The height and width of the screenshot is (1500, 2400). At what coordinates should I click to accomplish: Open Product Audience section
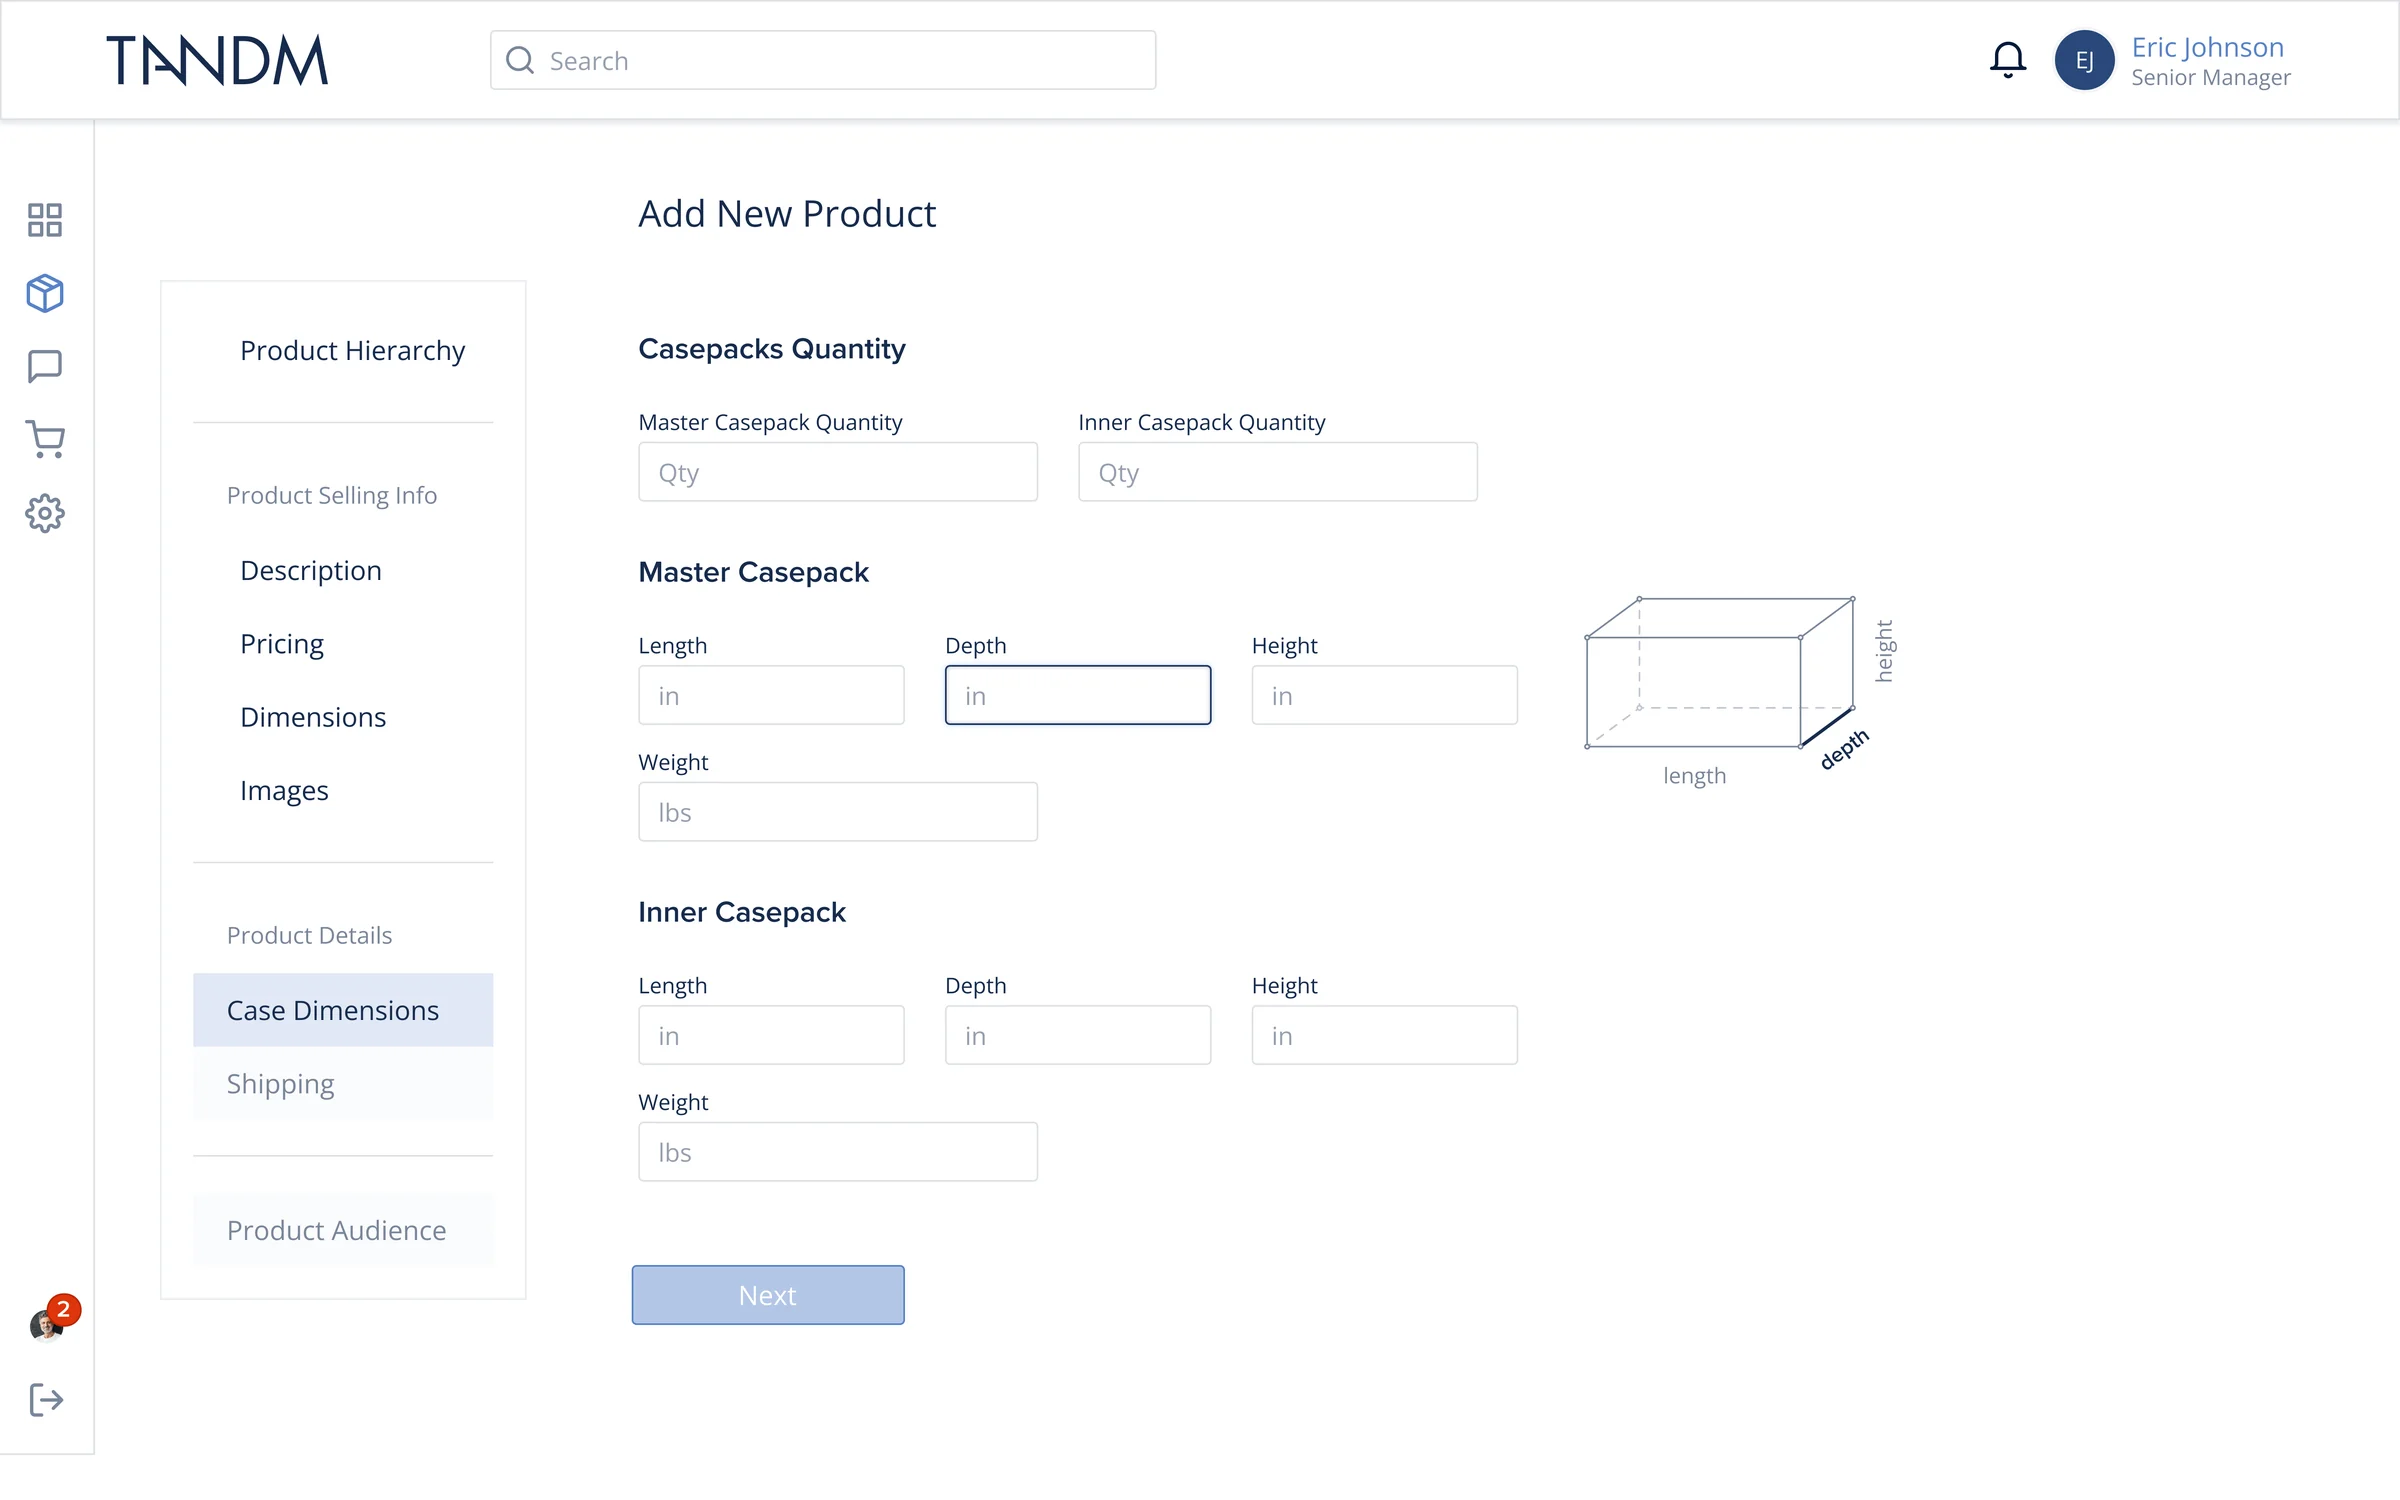click(343, 1230)
